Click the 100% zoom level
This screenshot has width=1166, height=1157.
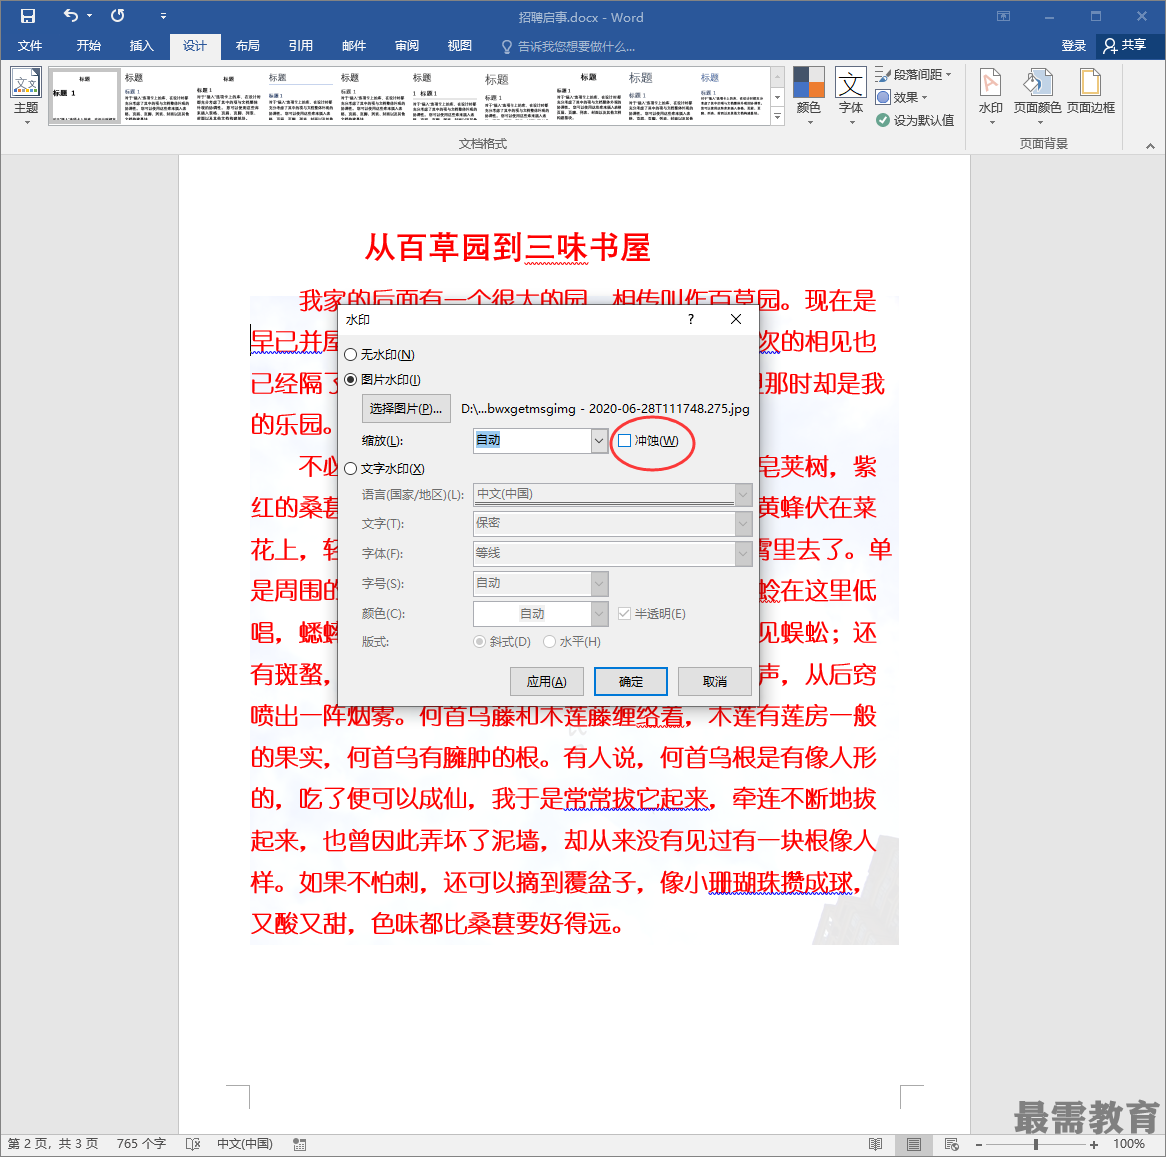pyautogui.click(x=1129, y=1144)
